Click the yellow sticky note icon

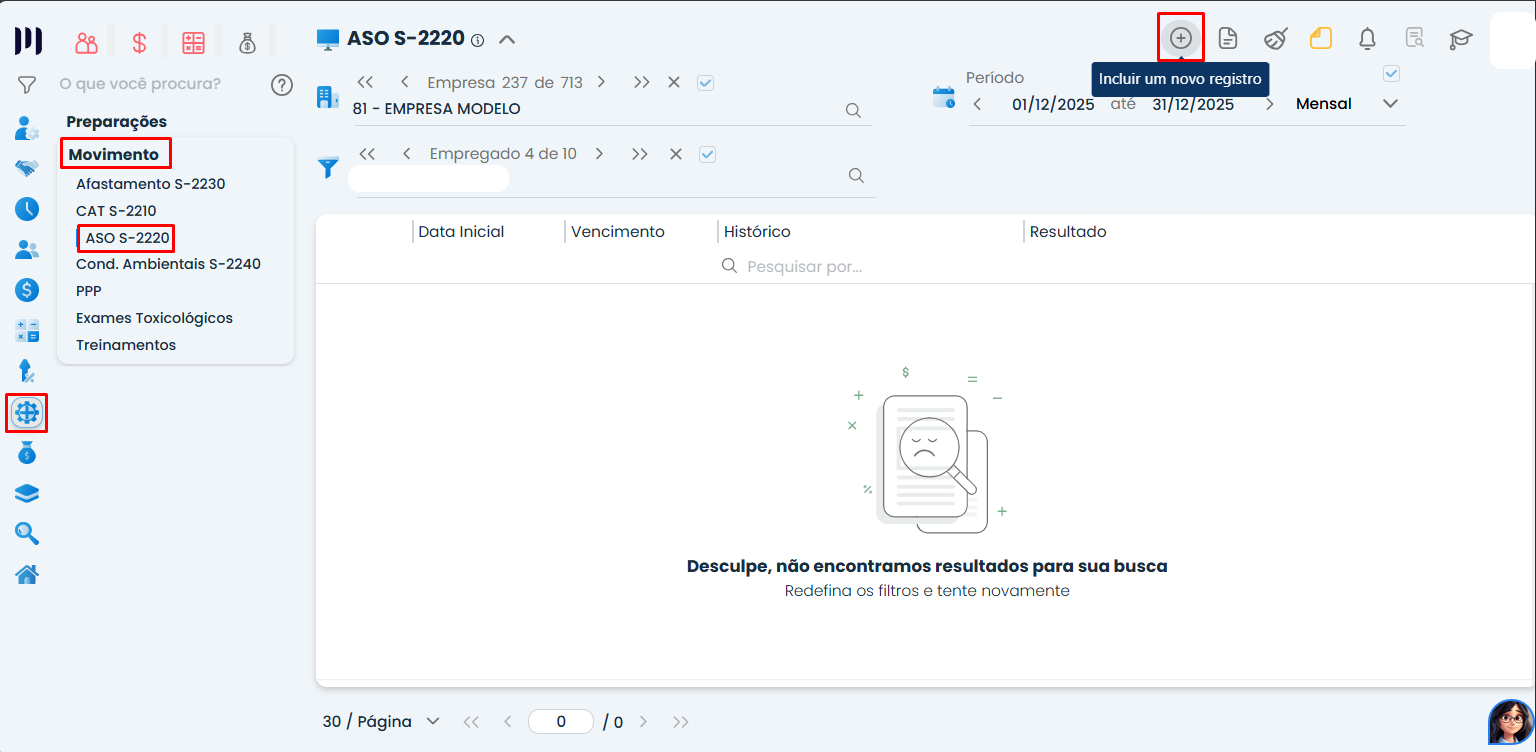[x=1321, y=39]
